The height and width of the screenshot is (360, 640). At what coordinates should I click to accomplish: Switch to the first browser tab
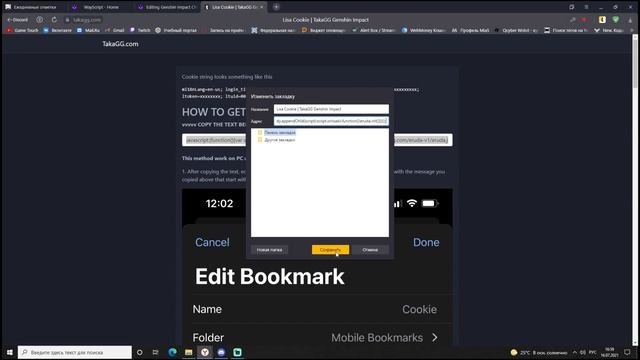point(35,7)
